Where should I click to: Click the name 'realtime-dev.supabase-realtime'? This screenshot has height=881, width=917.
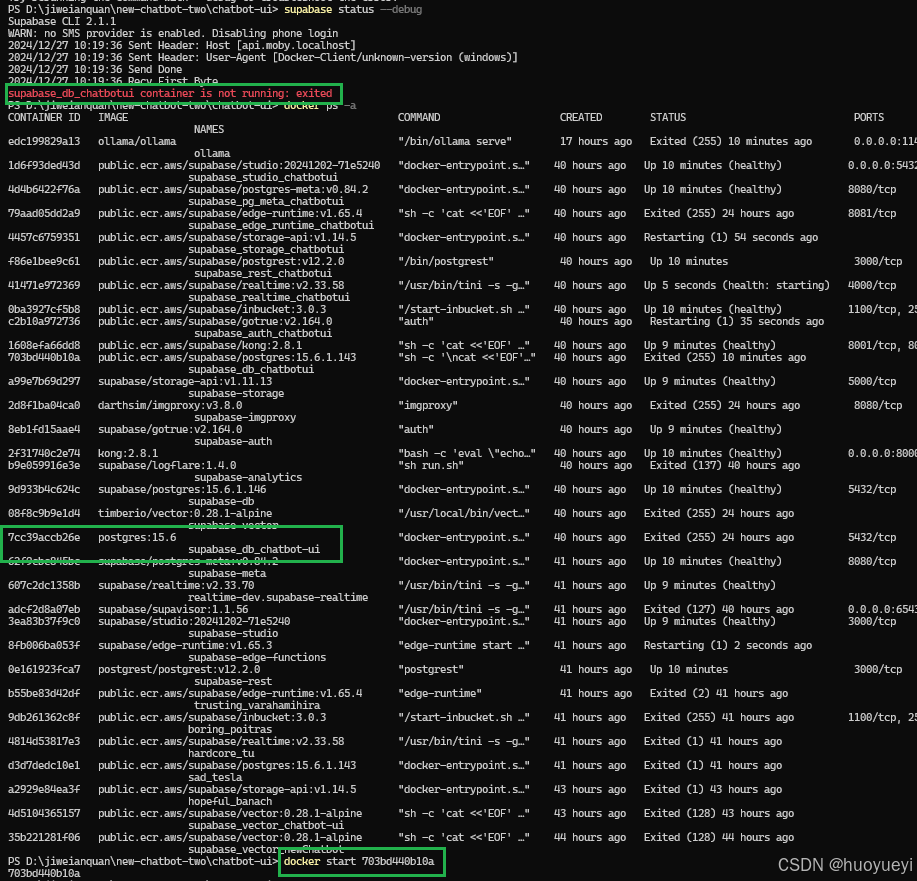coord(278,597)
